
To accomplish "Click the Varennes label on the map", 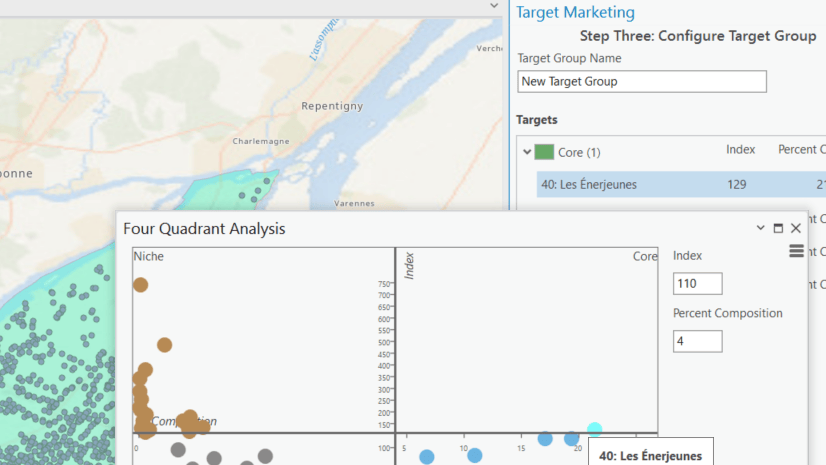I will pos(352,203).
